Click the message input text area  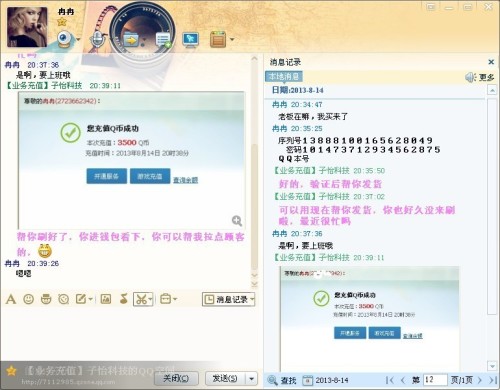128,333
